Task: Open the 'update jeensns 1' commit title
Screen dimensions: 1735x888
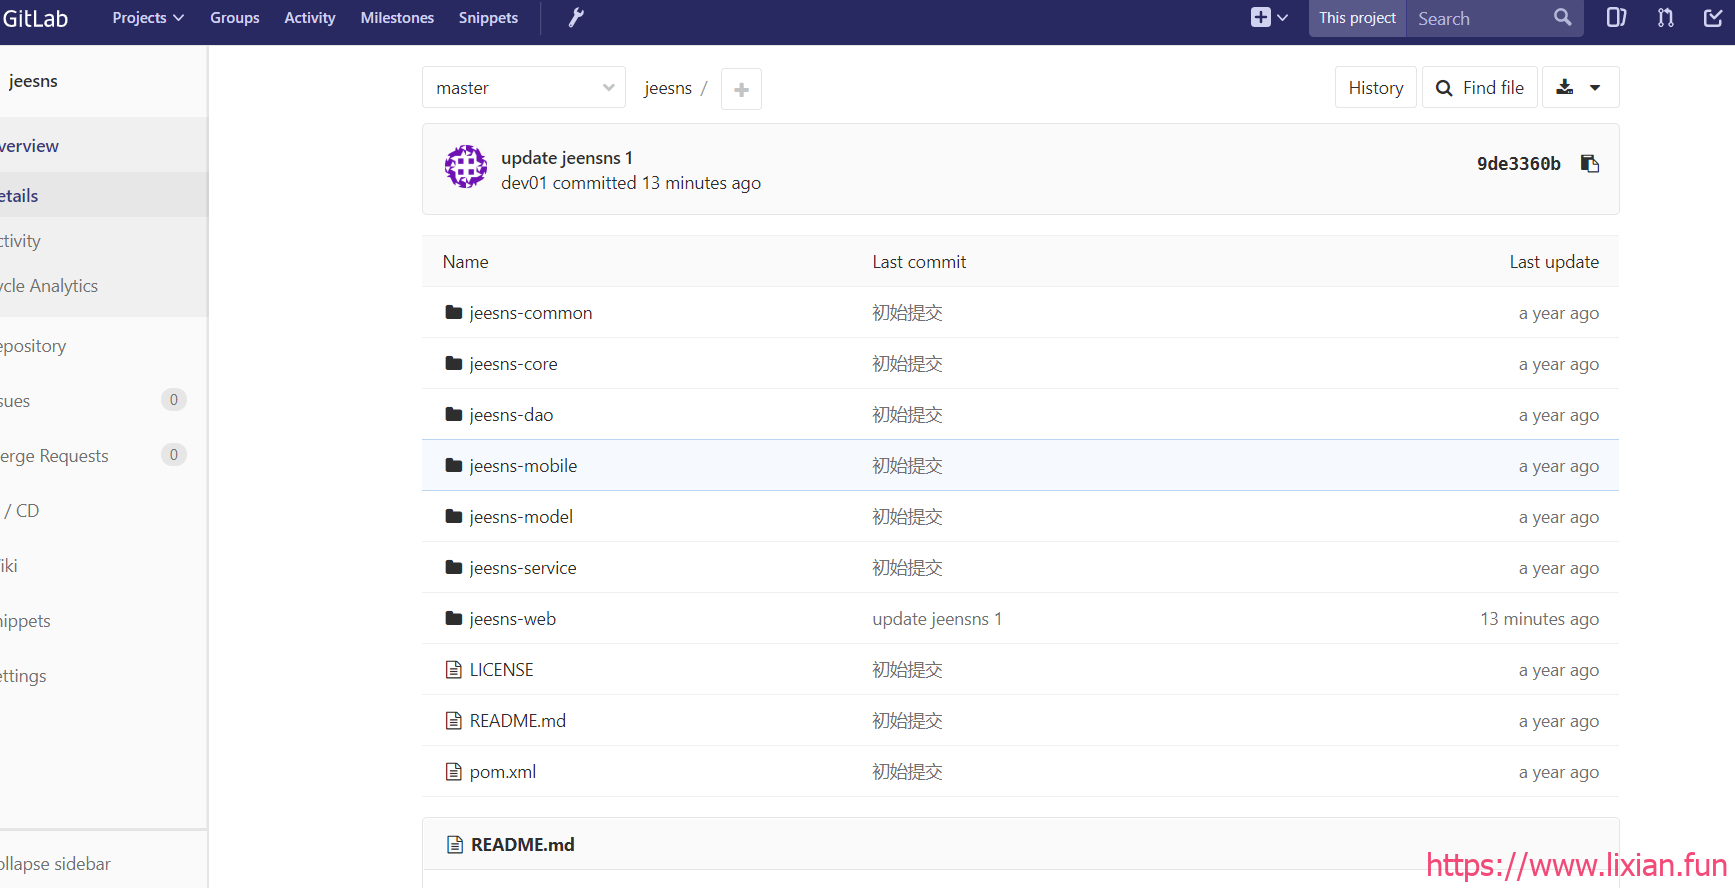Action: [567, 158]
